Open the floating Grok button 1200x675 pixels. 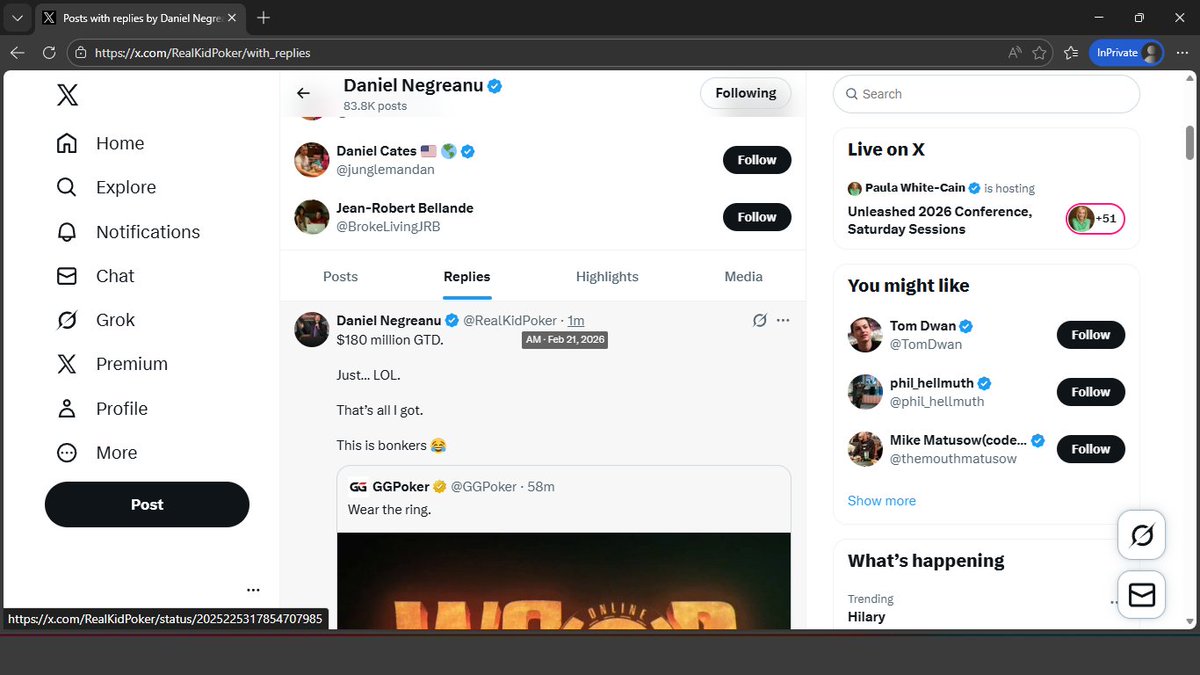coord(1141,536)
